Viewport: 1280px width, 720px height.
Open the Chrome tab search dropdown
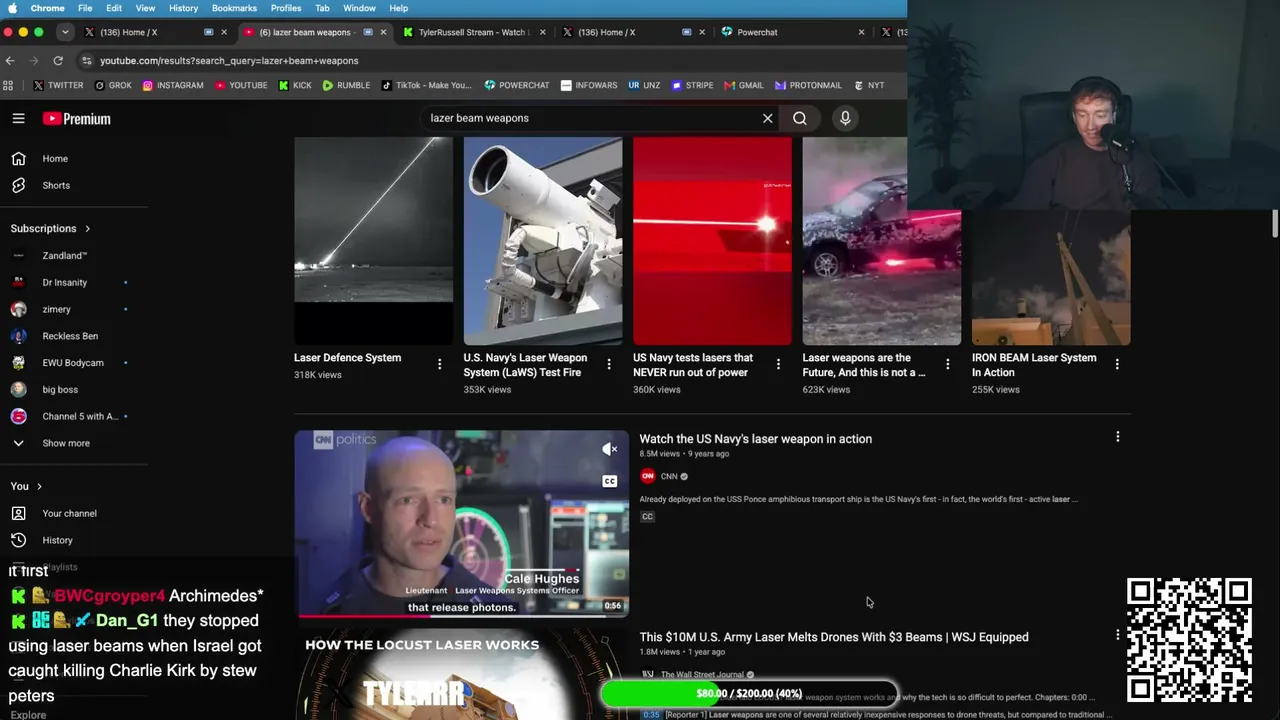[65, 32]
